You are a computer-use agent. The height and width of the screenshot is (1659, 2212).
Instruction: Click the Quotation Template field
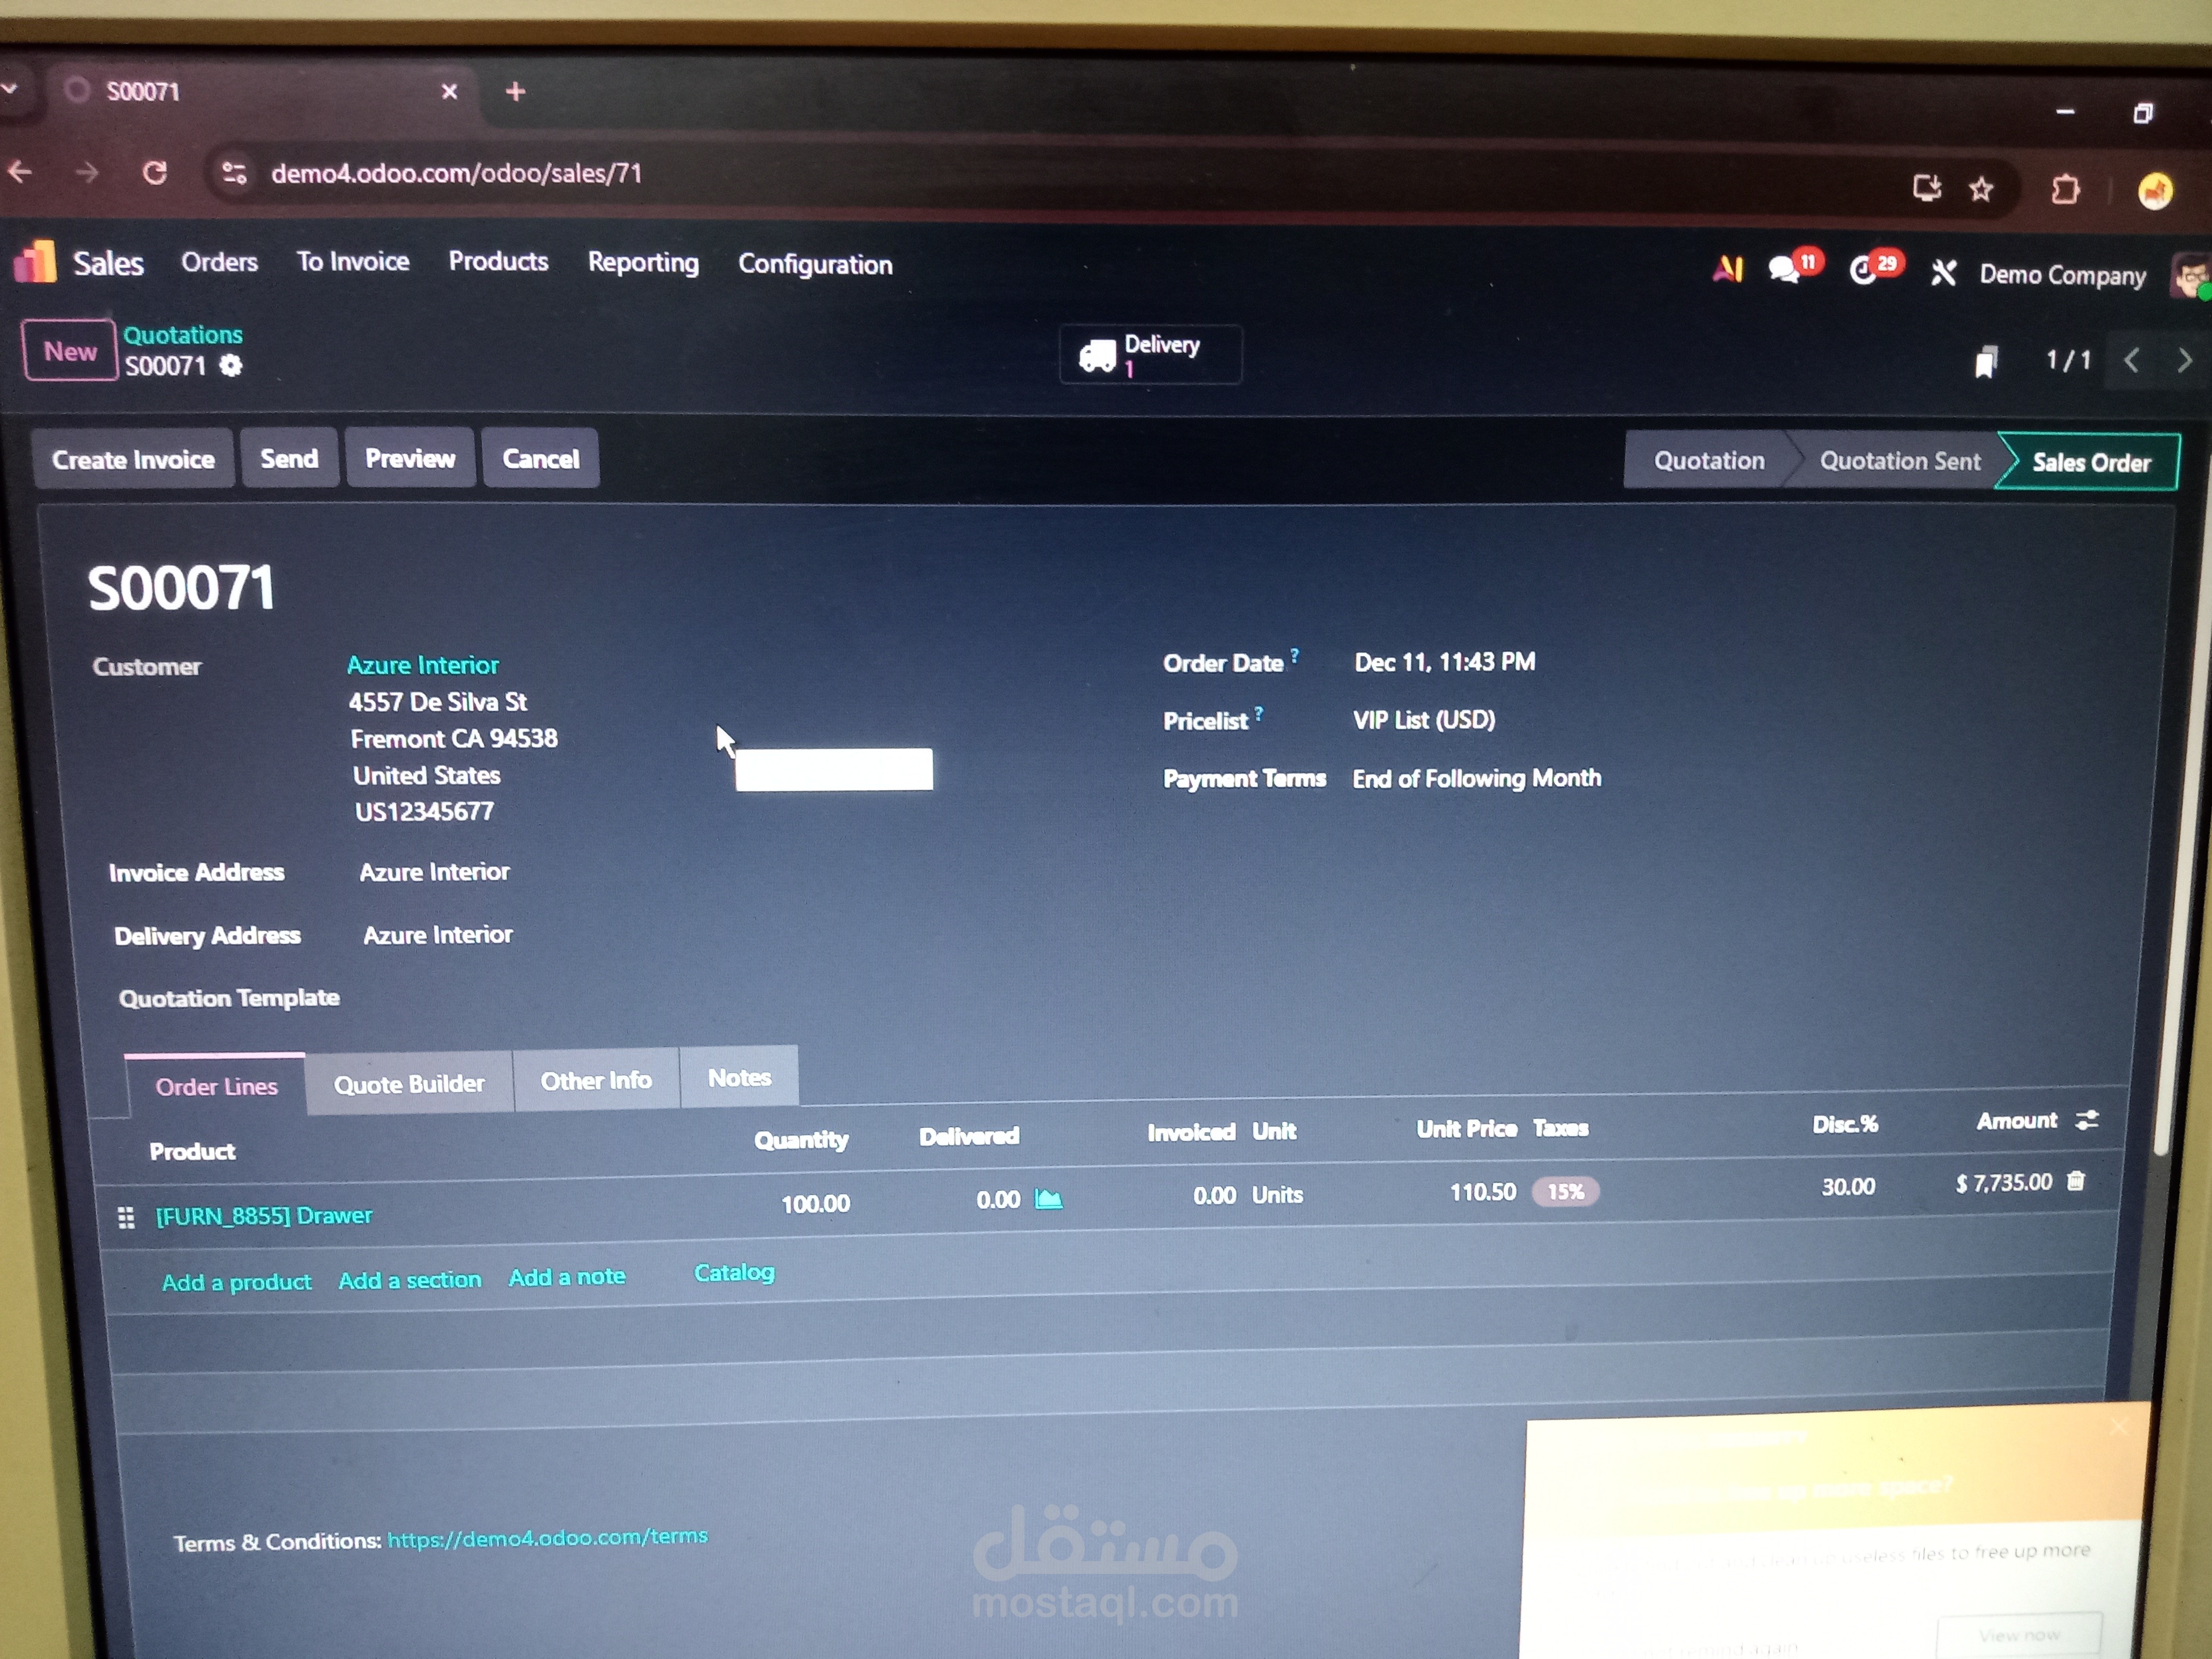click(x=229, y=998)
